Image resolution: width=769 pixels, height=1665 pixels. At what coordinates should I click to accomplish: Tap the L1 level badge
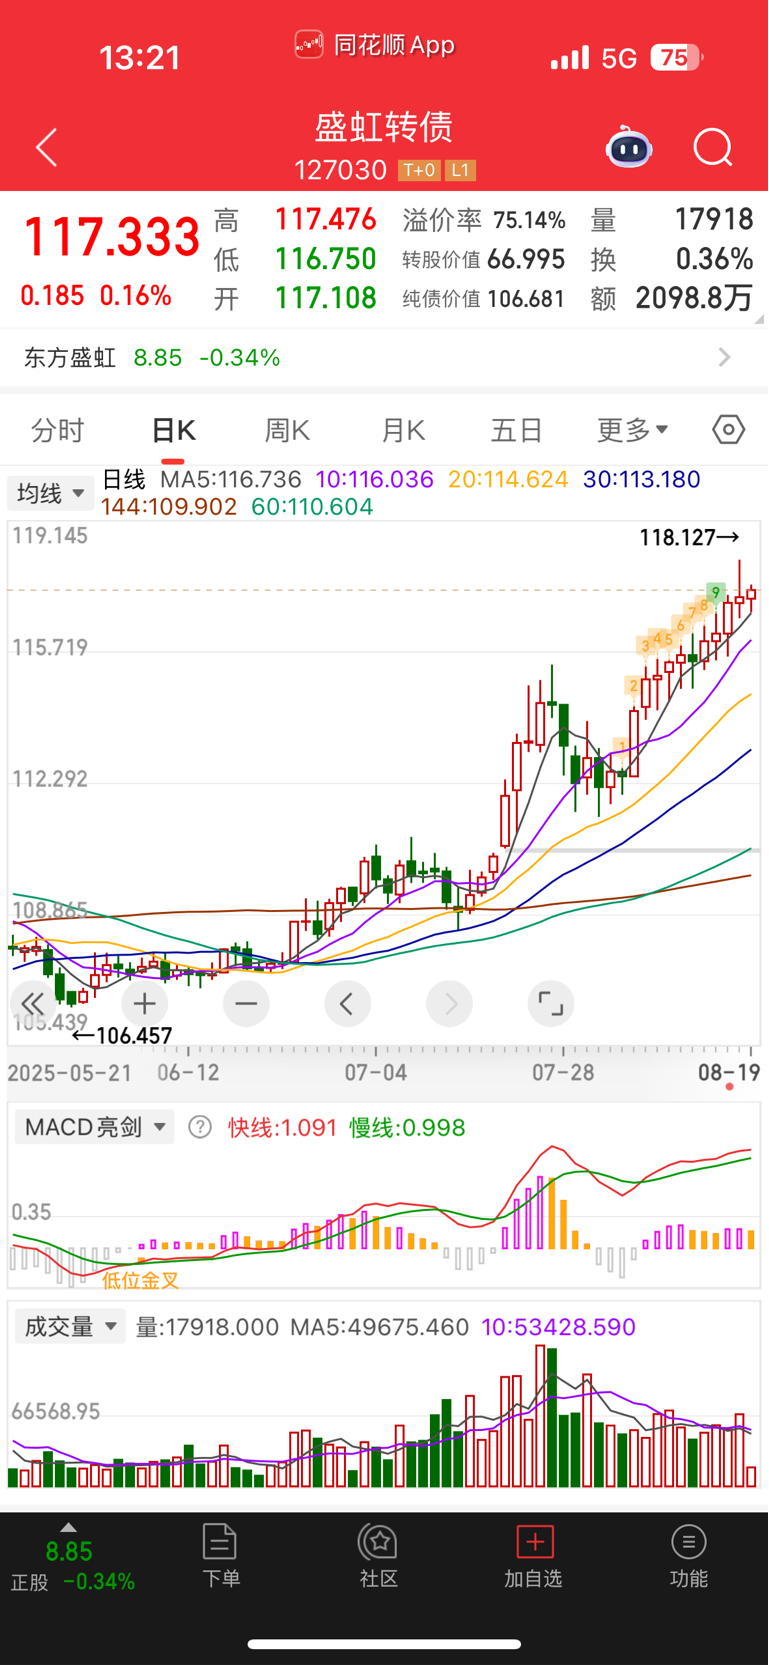tap(459, 170)
